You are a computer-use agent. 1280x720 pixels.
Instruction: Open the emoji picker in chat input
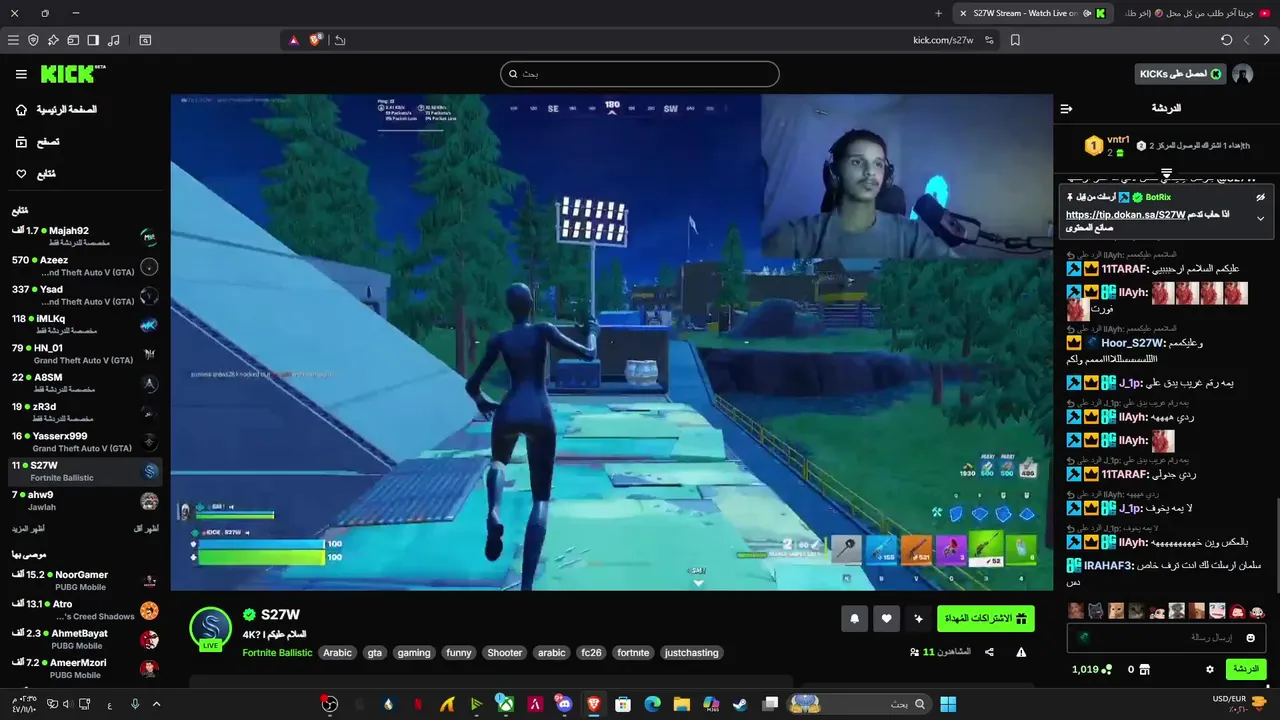click(1250, 638)
